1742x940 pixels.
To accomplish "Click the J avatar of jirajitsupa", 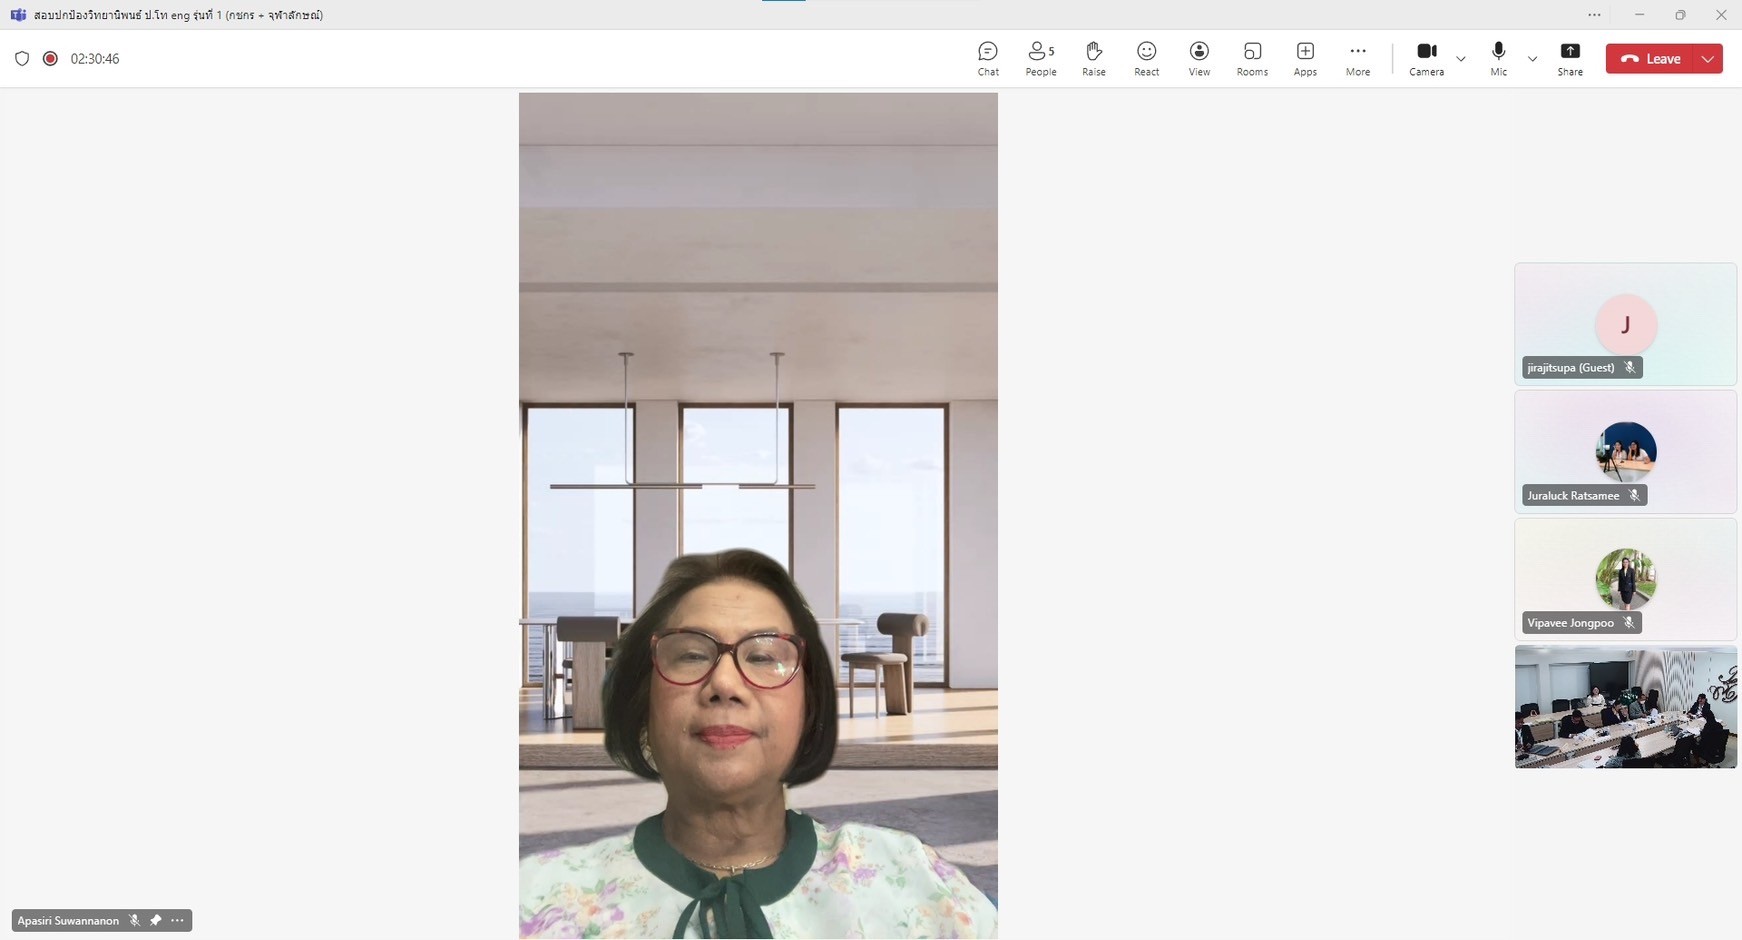I will click(1626, 325).
